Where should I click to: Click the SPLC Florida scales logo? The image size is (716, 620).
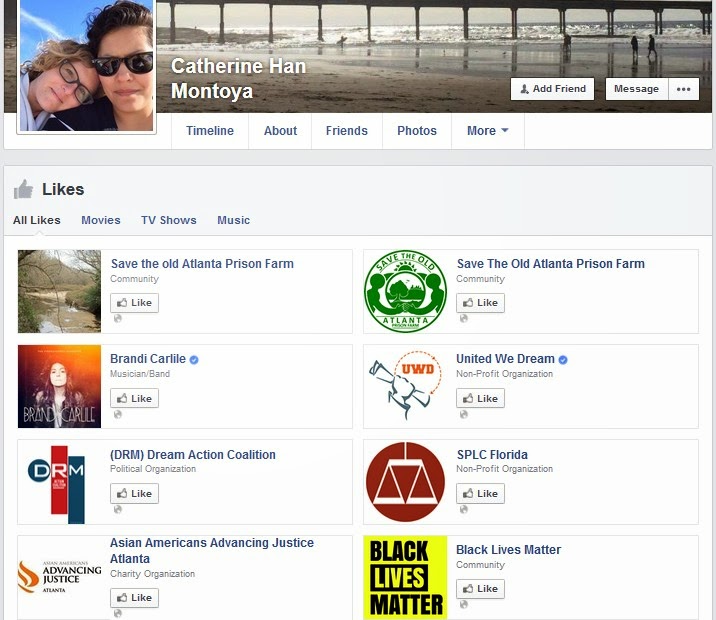pyautogui.click(x=405, y=482)
